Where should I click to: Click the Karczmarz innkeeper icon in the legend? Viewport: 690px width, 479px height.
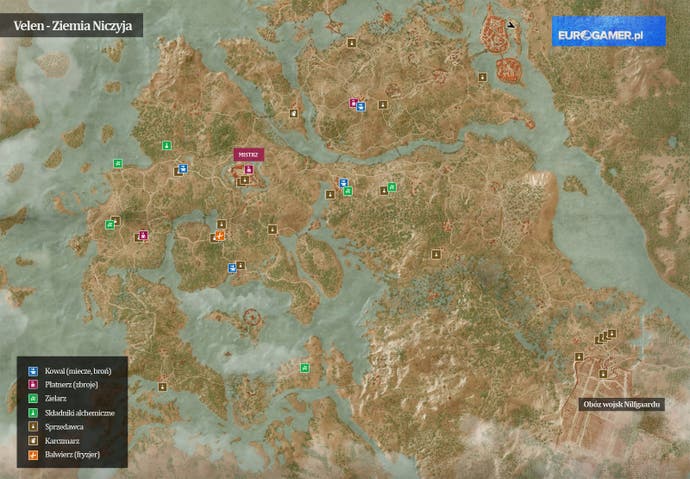click(x=33, y=441)
